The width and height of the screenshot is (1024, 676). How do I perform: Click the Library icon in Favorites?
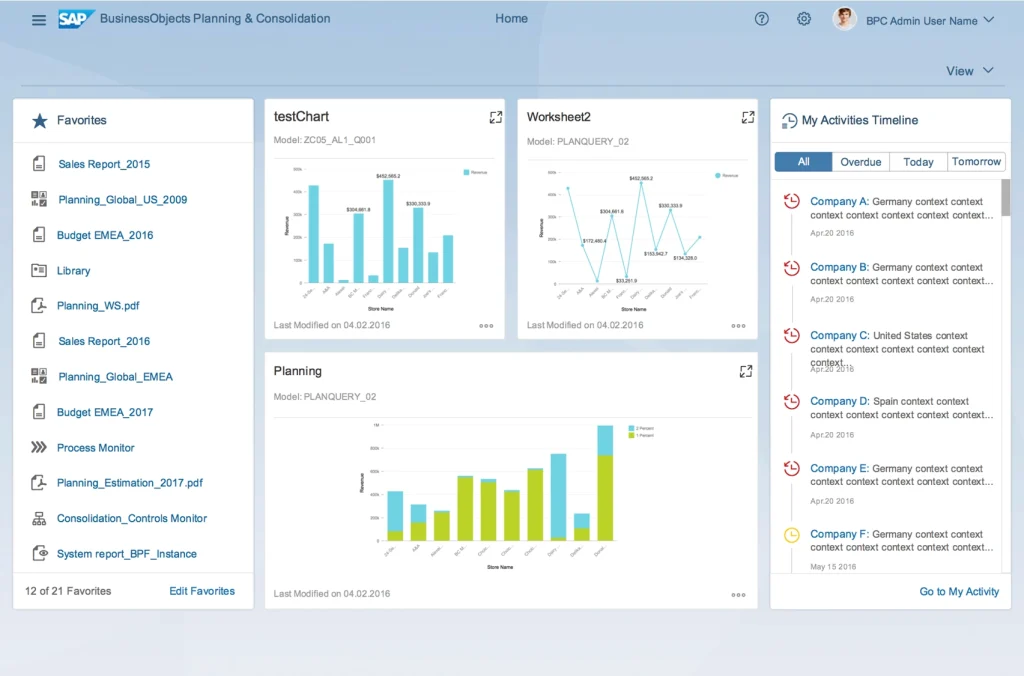[39, 270]
